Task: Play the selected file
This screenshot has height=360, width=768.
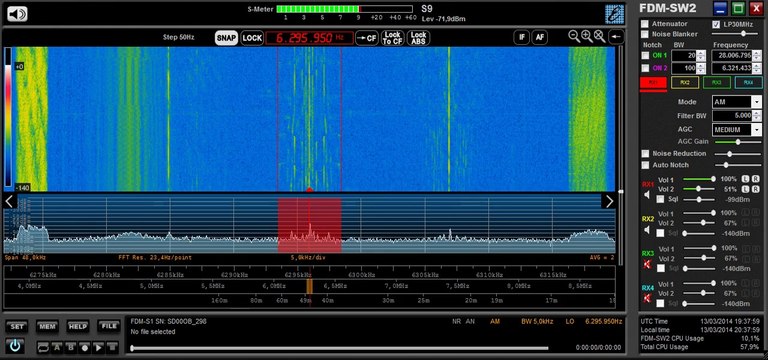Action: coord(98,347)
